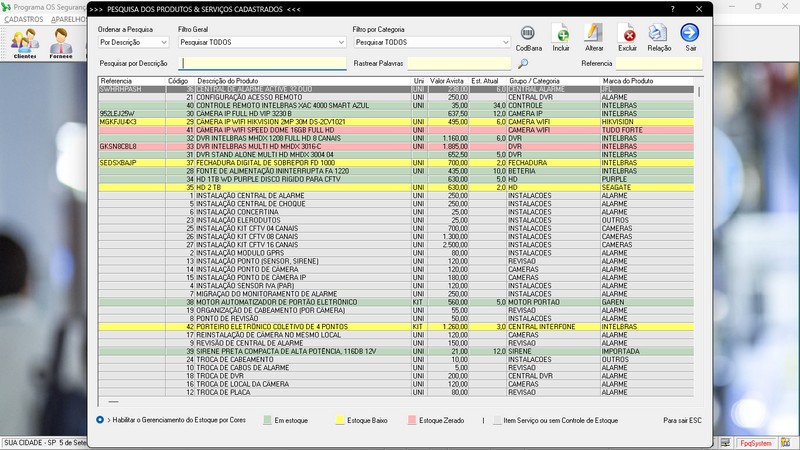Image resolution: width=800 pixels, height=450 pixels.
Task: Click the magnifier search icon
Action: coord(523,63)
